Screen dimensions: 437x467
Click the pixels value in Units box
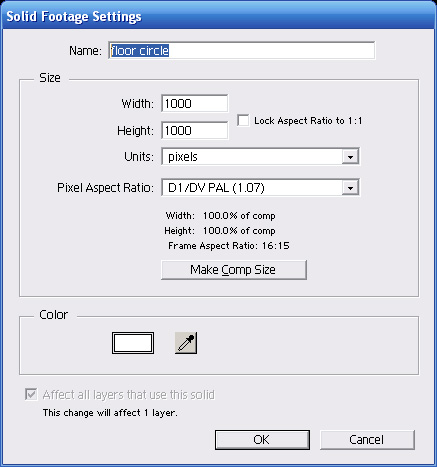[x=183, y=157]
